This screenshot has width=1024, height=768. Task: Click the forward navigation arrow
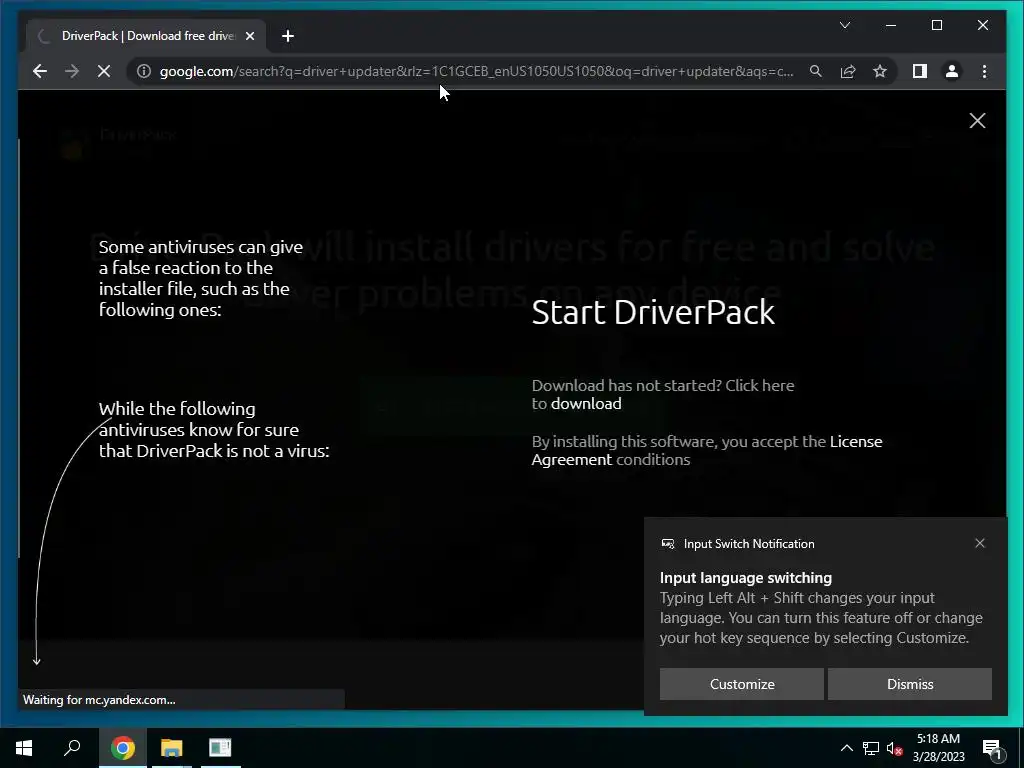point(72,71)
